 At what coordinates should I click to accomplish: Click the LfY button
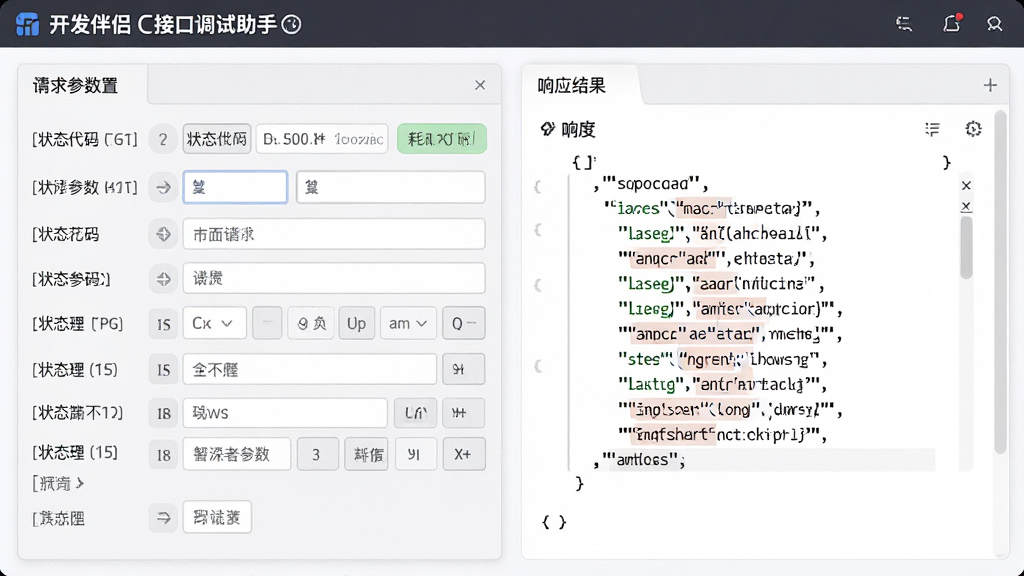(x=415, y=413)
